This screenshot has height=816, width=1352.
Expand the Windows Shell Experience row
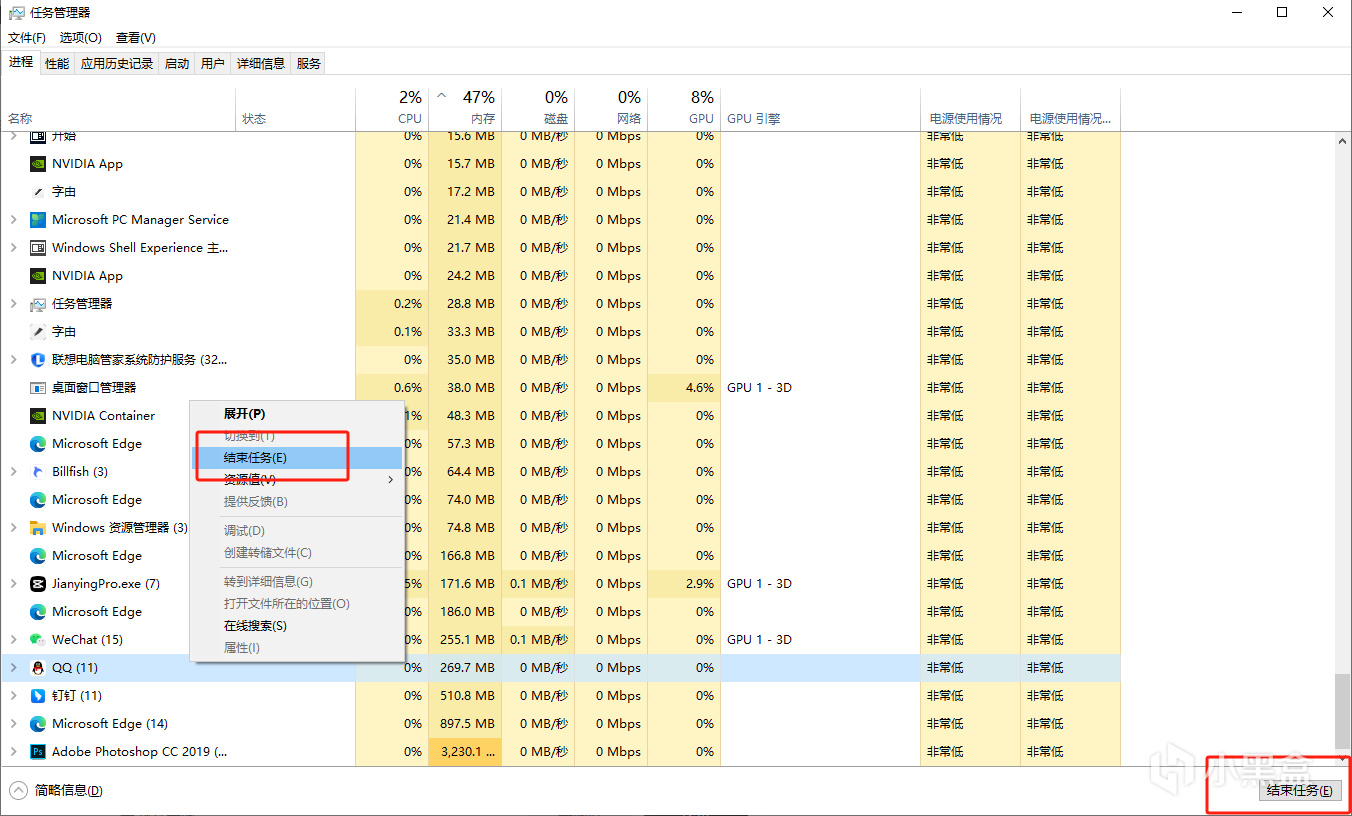13,248
